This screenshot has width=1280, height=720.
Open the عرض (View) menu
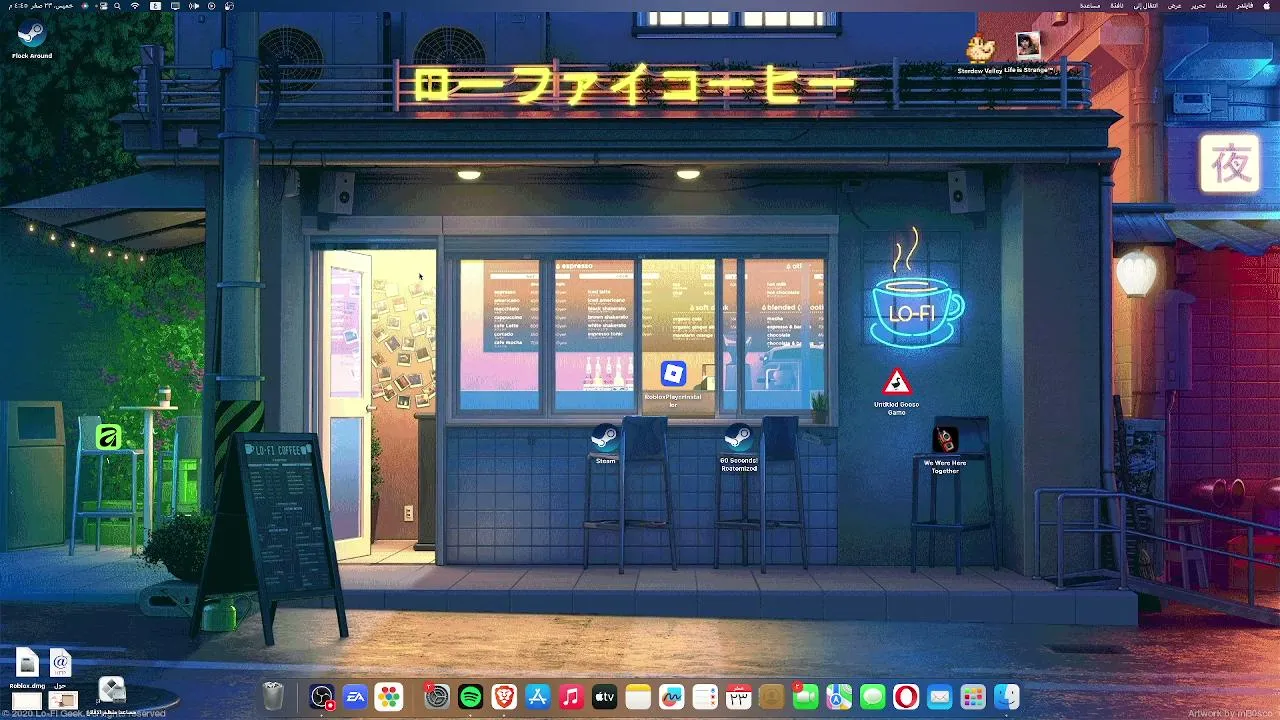(x=1175, y=6)
